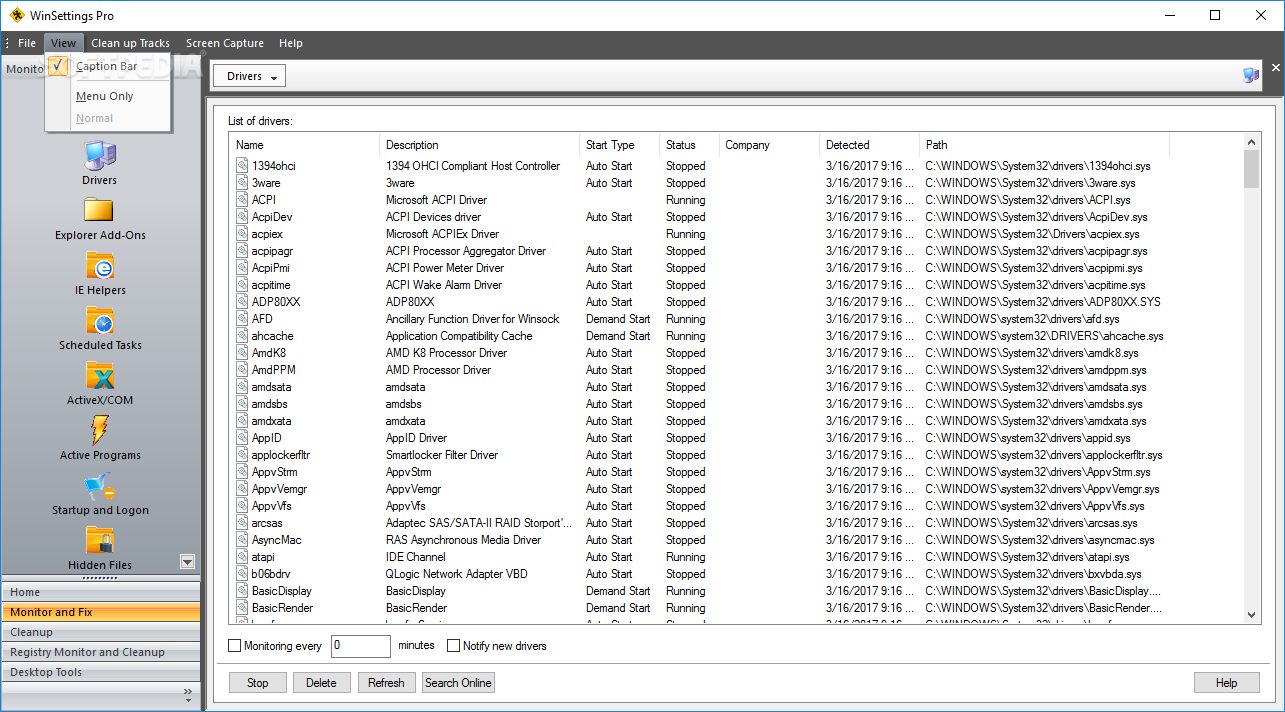Image resolution: width=1285 pixels, height=712 pixels.
Task: Sort by the Company column header
Action: (769, 145)
